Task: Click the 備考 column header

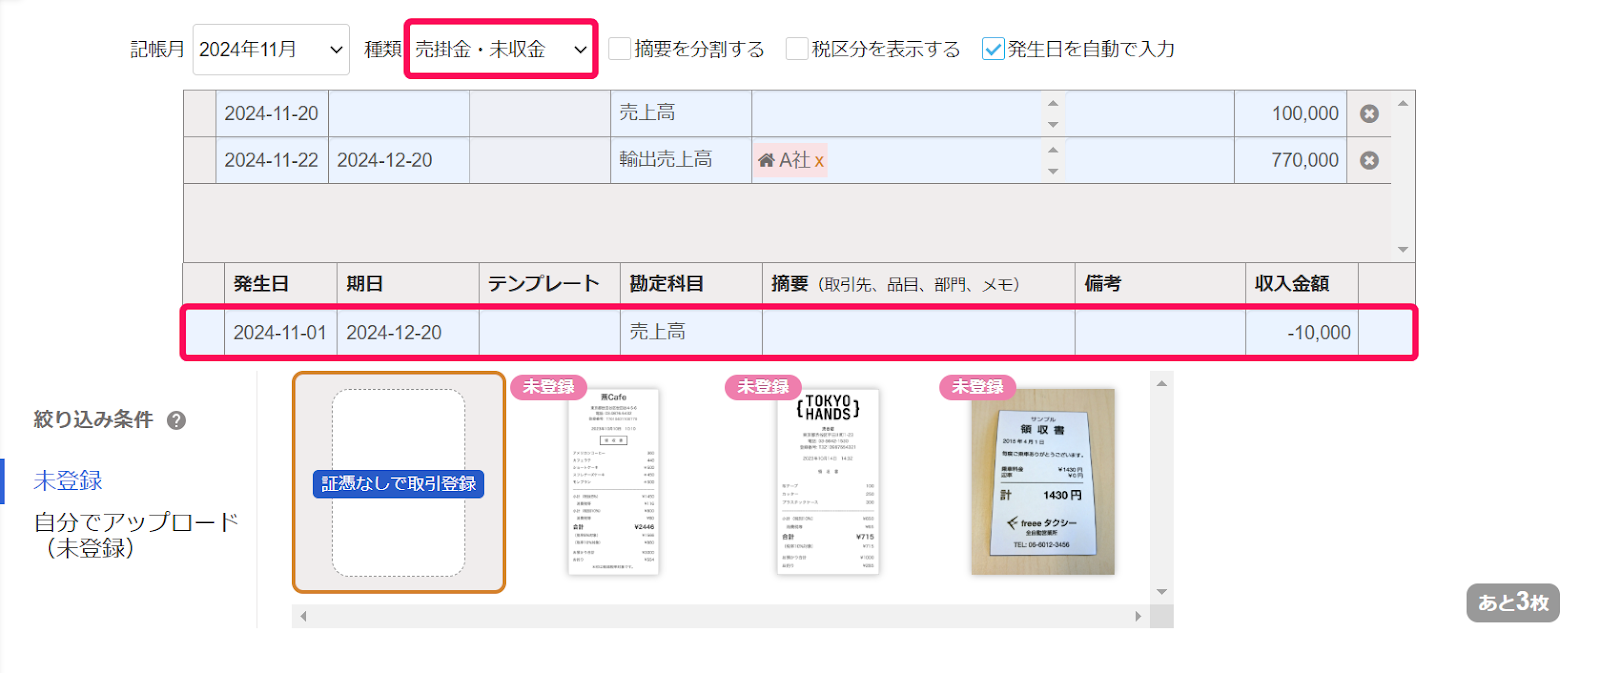Action: pyautogui.click(x=1160, y=284)
